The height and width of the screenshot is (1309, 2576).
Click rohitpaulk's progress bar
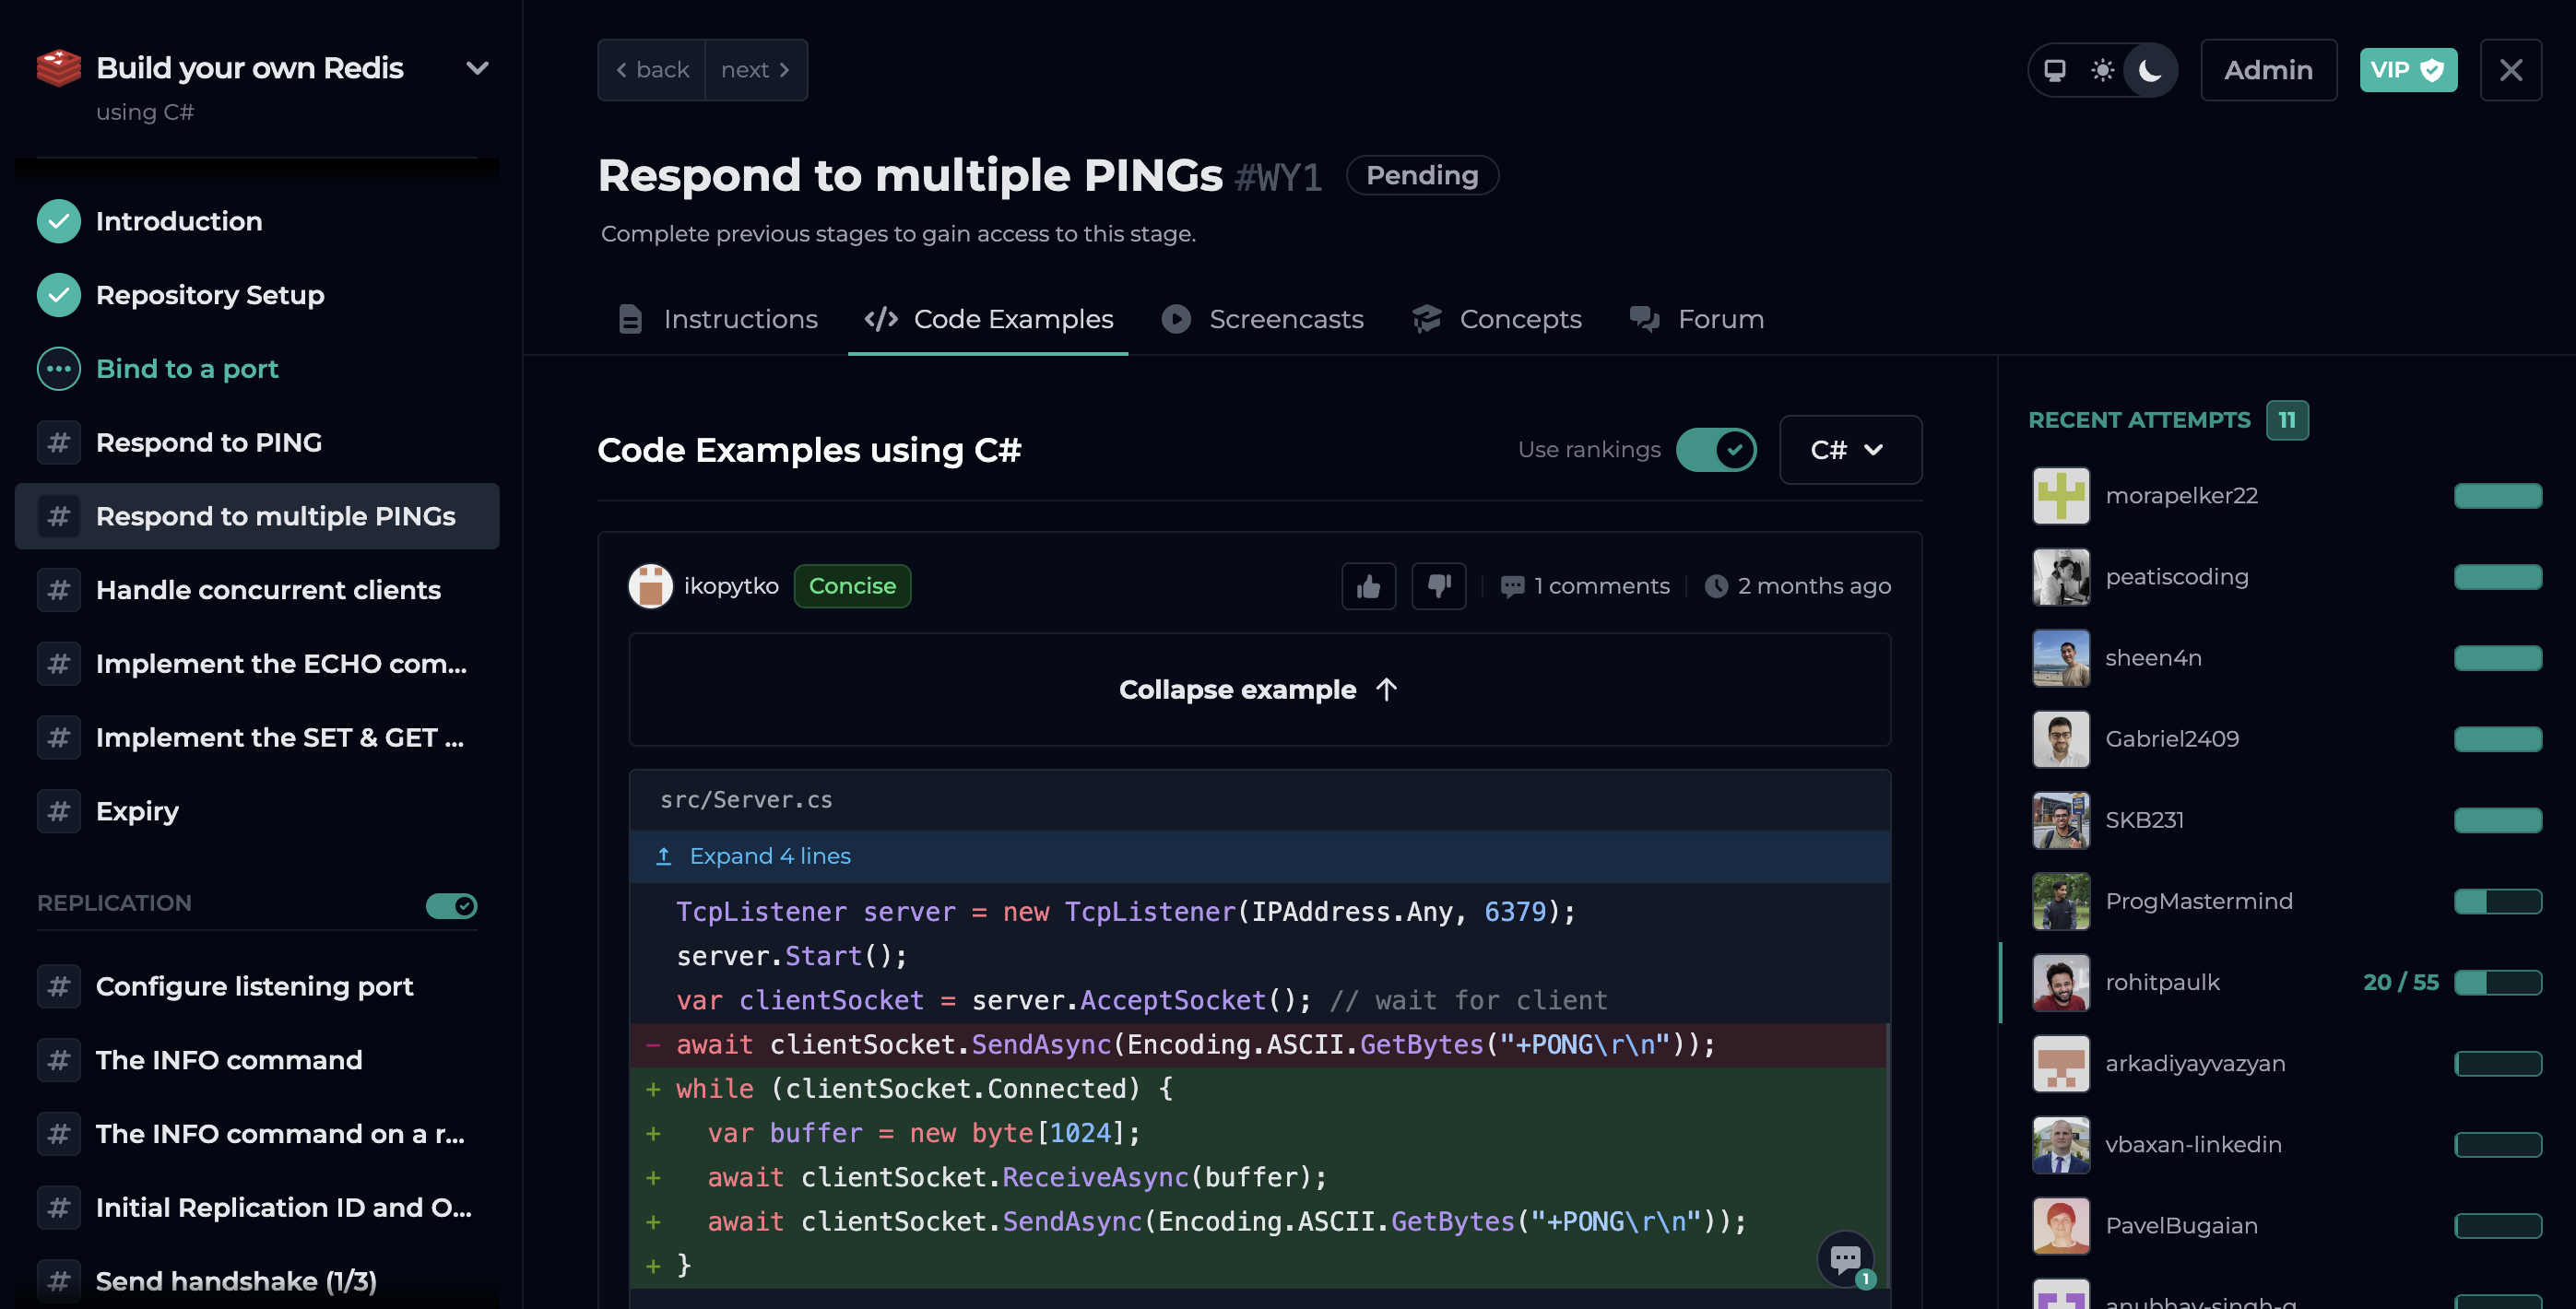2497,982
